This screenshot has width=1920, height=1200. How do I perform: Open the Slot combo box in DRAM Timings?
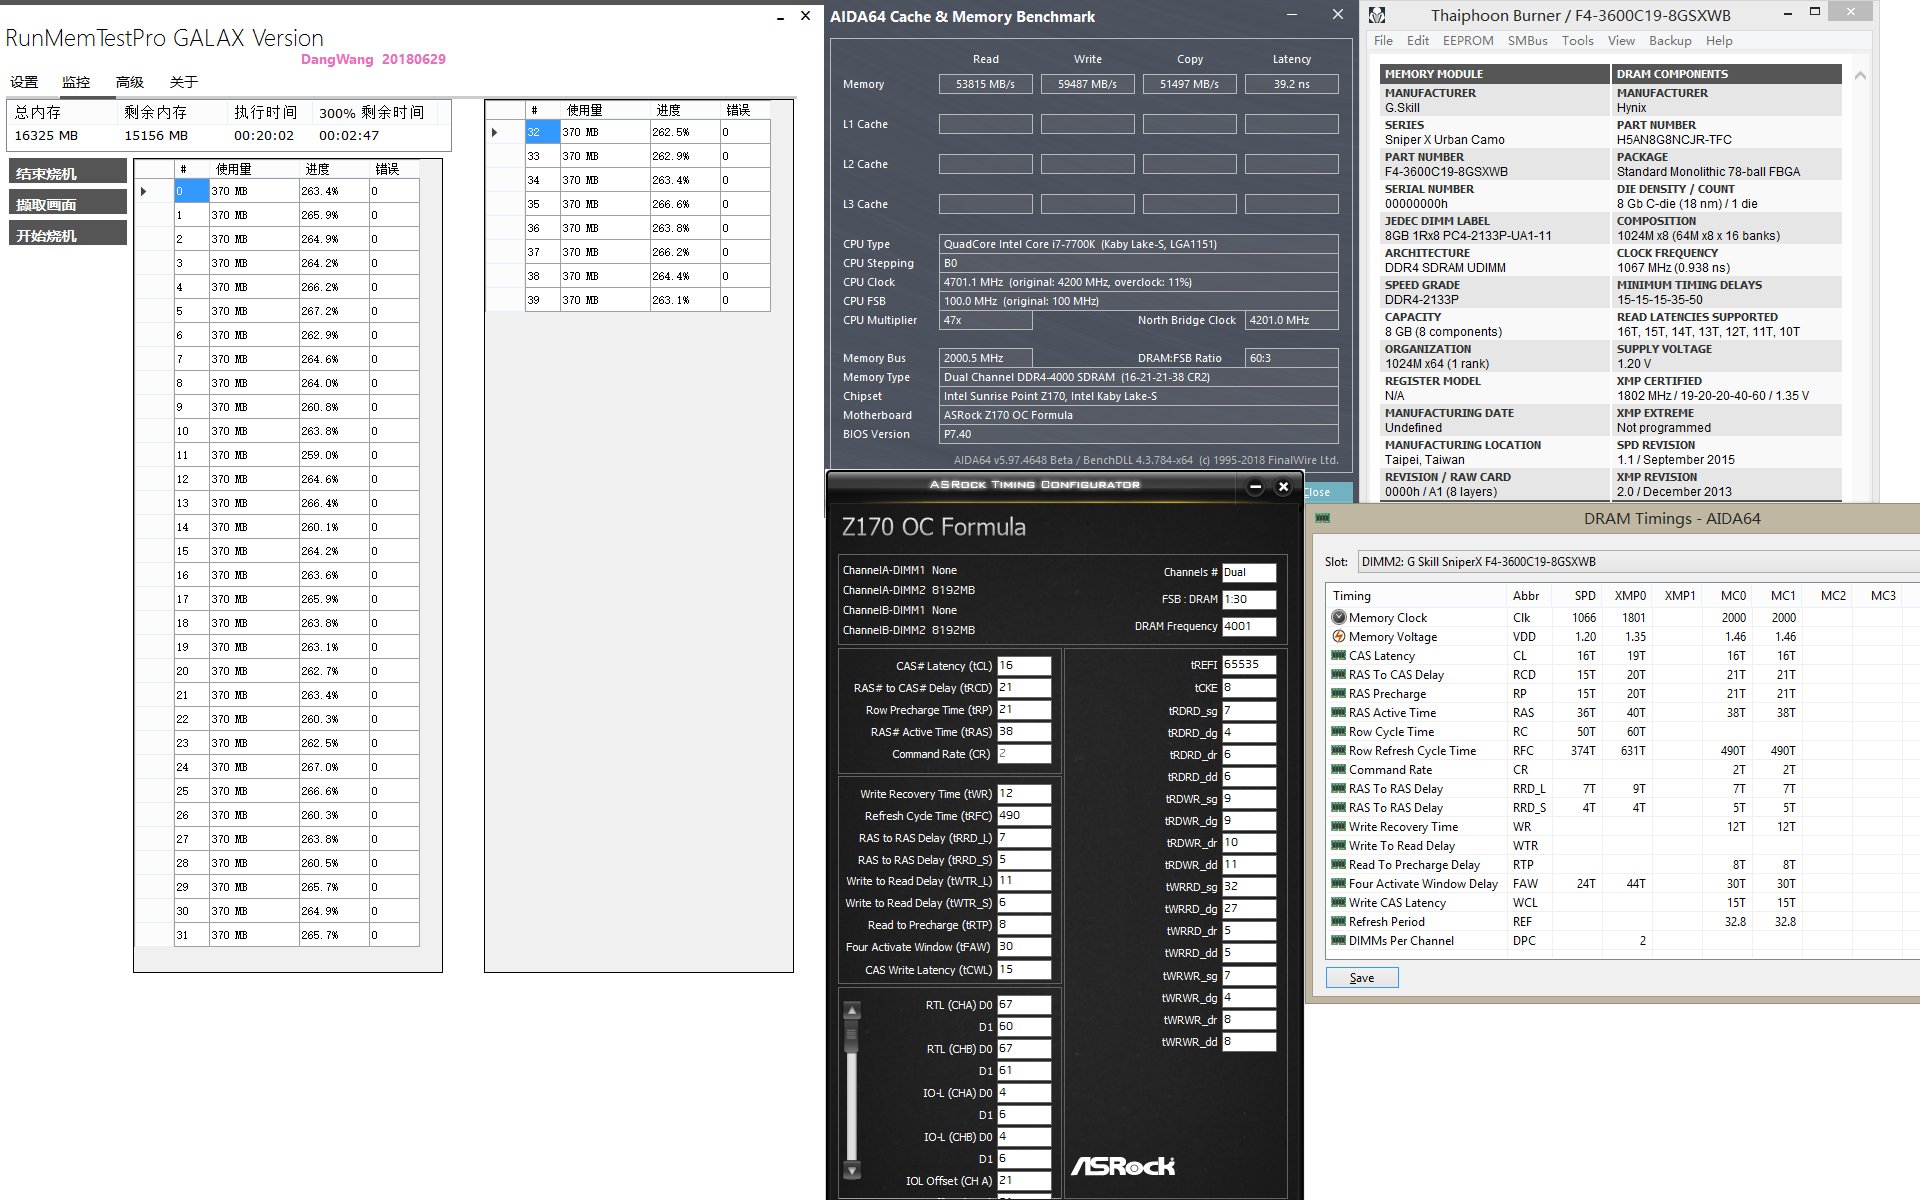[x=1638, y=561]
